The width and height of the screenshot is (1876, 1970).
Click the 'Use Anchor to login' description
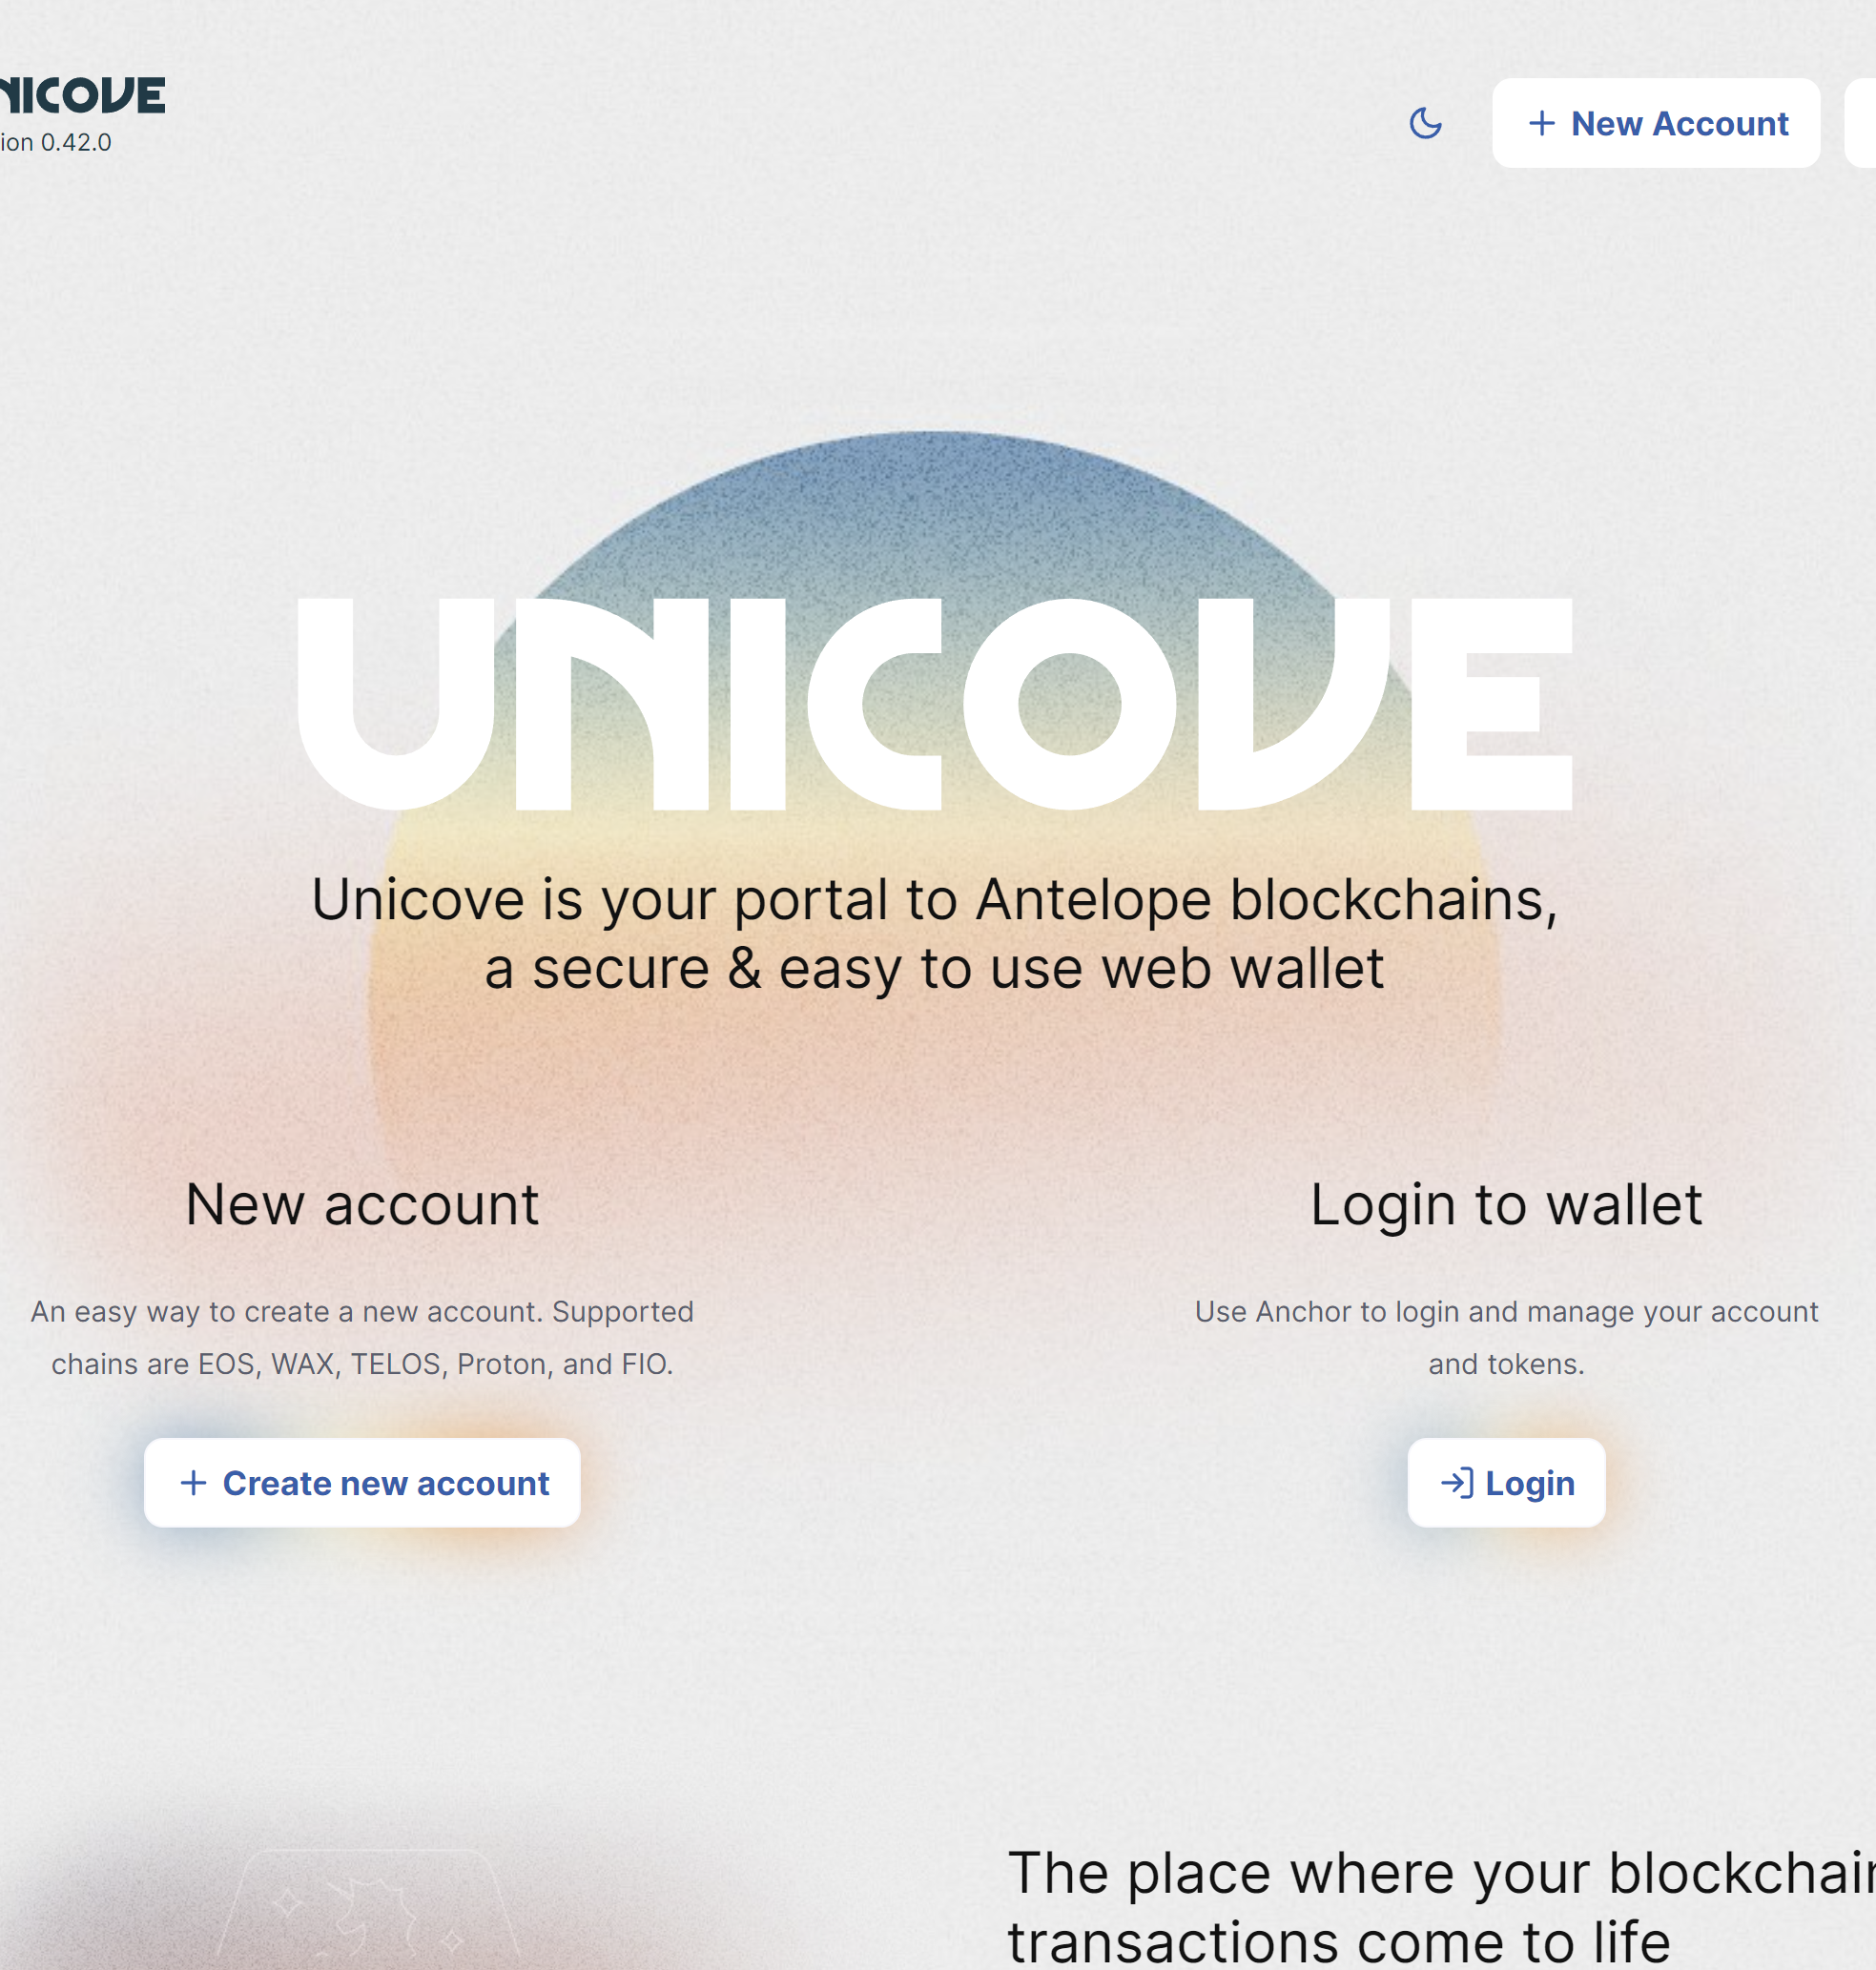point(1506,1337)
